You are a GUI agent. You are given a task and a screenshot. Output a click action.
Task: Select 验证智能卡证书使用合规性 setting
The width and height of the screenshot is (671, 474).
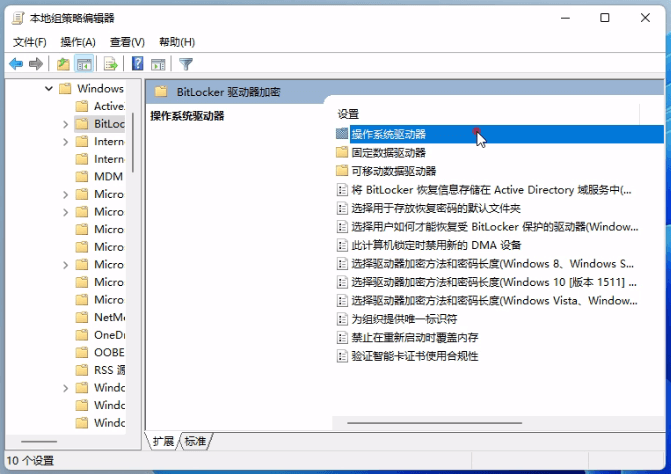[415, 356]
